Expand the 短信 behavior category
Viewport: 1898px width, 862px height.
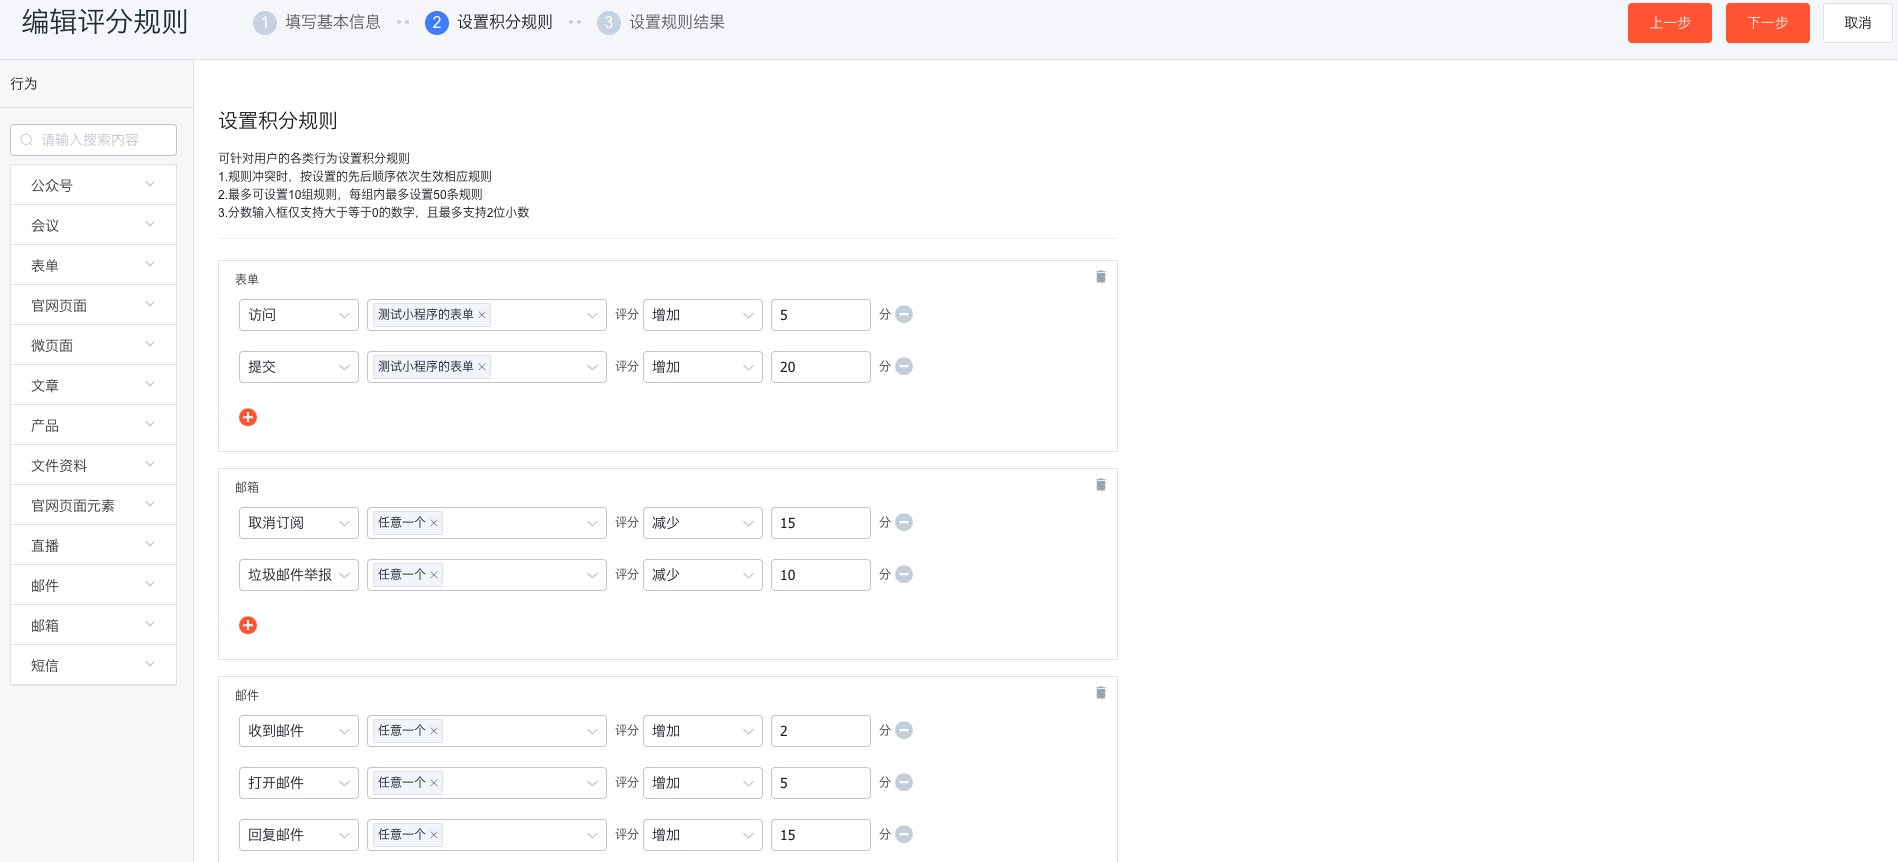(x=93, y=665)
